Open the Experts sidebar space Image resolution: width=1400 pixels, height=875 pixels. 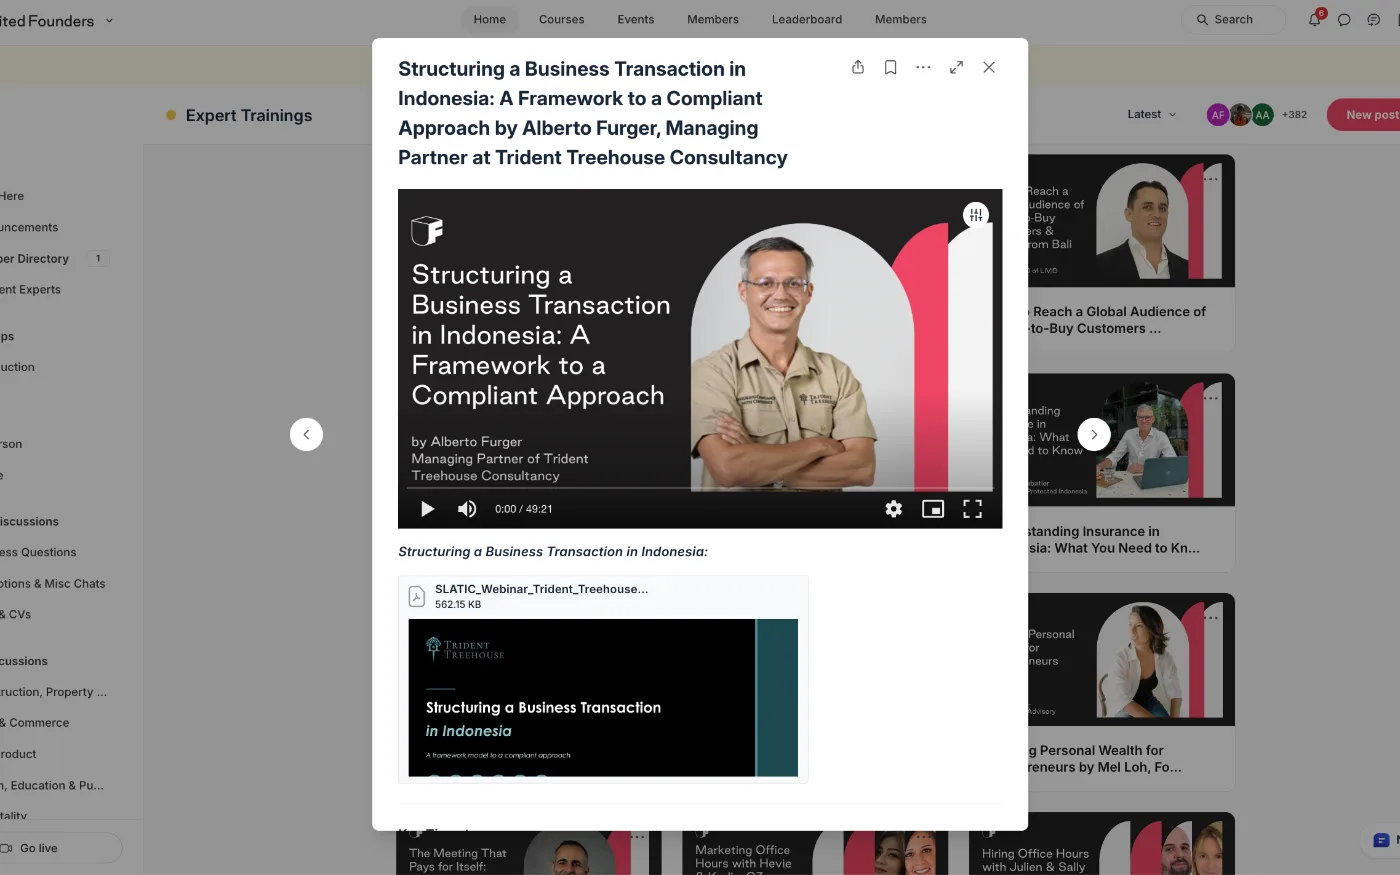tap(31, 289)
